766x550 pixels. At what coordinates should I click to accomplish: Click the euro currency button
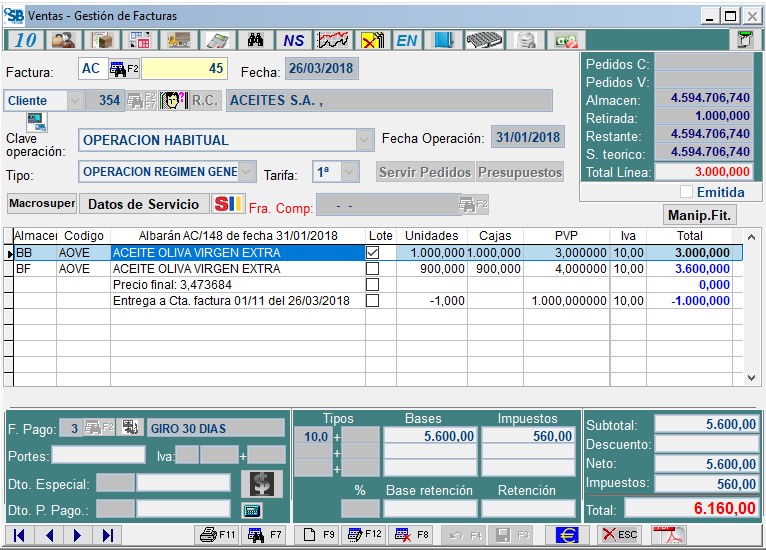(x=567, y=535)
